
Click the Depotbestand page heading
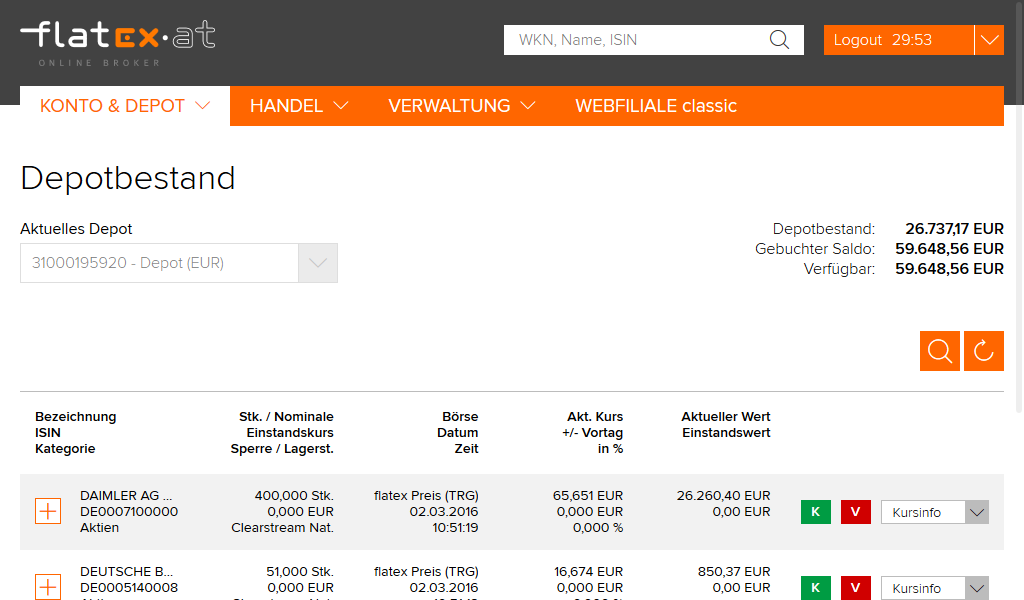tap(127, 178)
